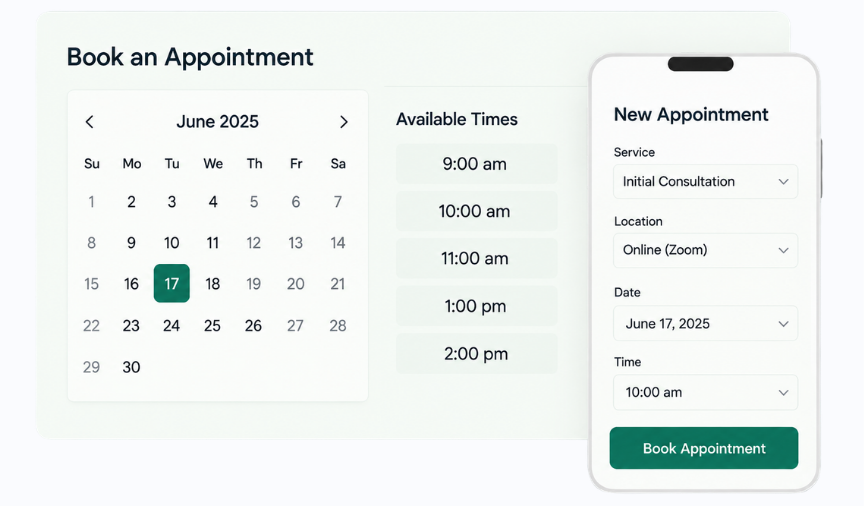Select the 2:00 pm available time
This screenshot has height=506, width=864.
[x=477, y=353]
